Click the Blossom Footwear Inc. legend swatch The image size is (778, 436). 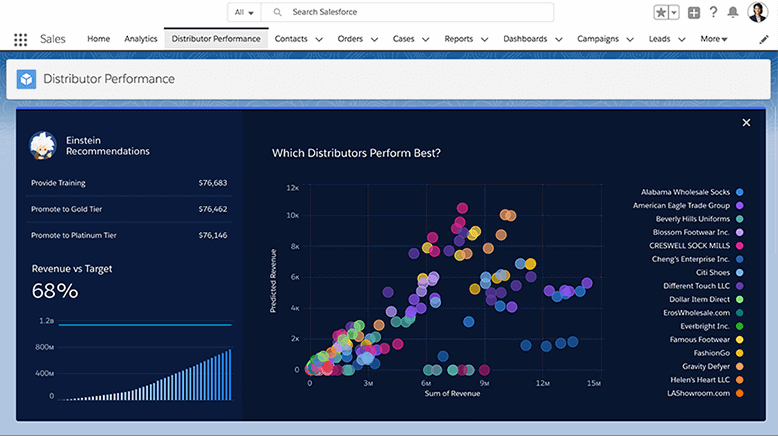click(x=739, y=232)
